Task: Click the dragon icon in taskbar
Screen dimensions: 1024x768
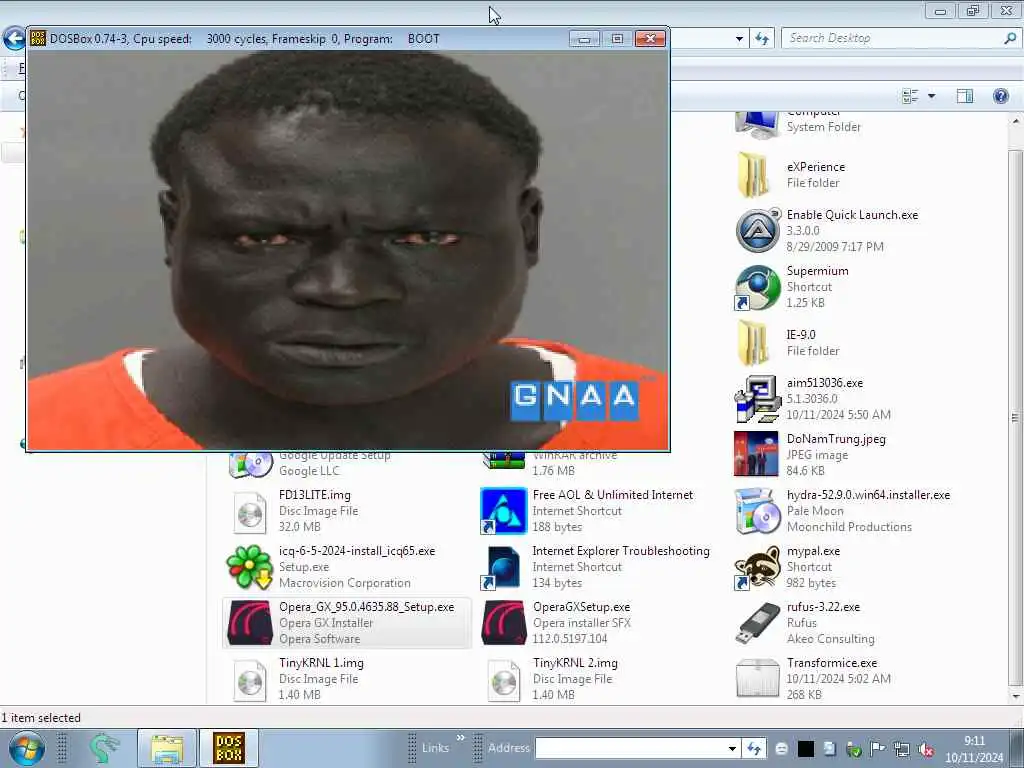Action: pos(103,748)
